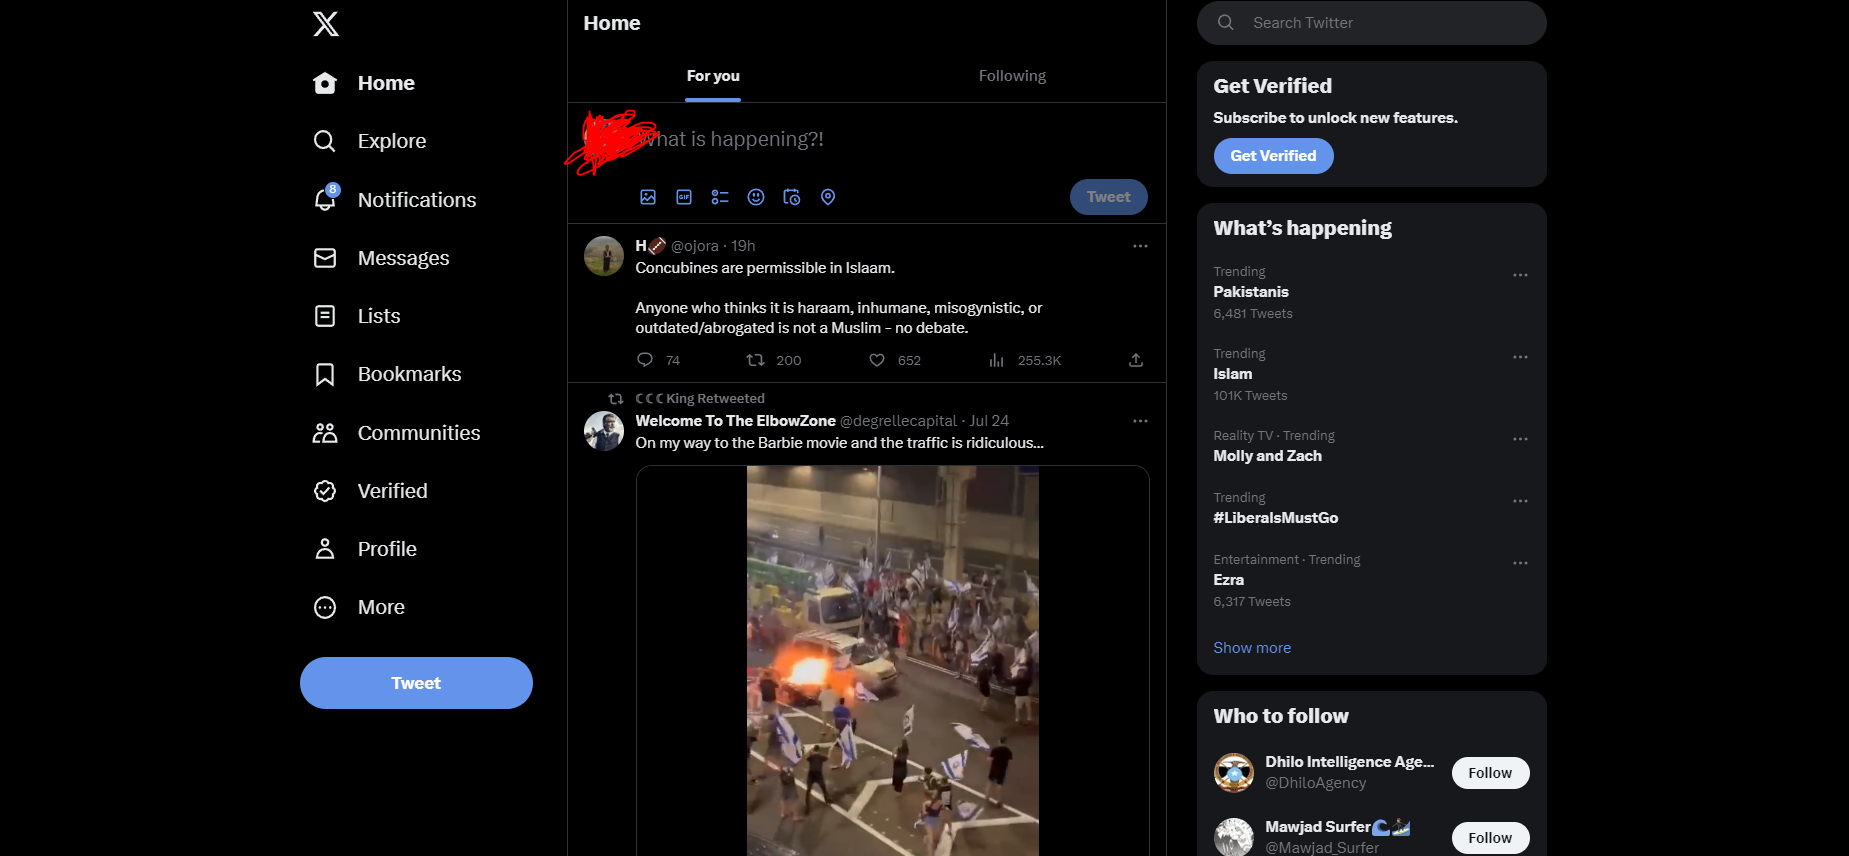This screenshot has width=1849, height=856.
Task: Click the large Tweet button in sidebar
Action: tap(416, 683)
